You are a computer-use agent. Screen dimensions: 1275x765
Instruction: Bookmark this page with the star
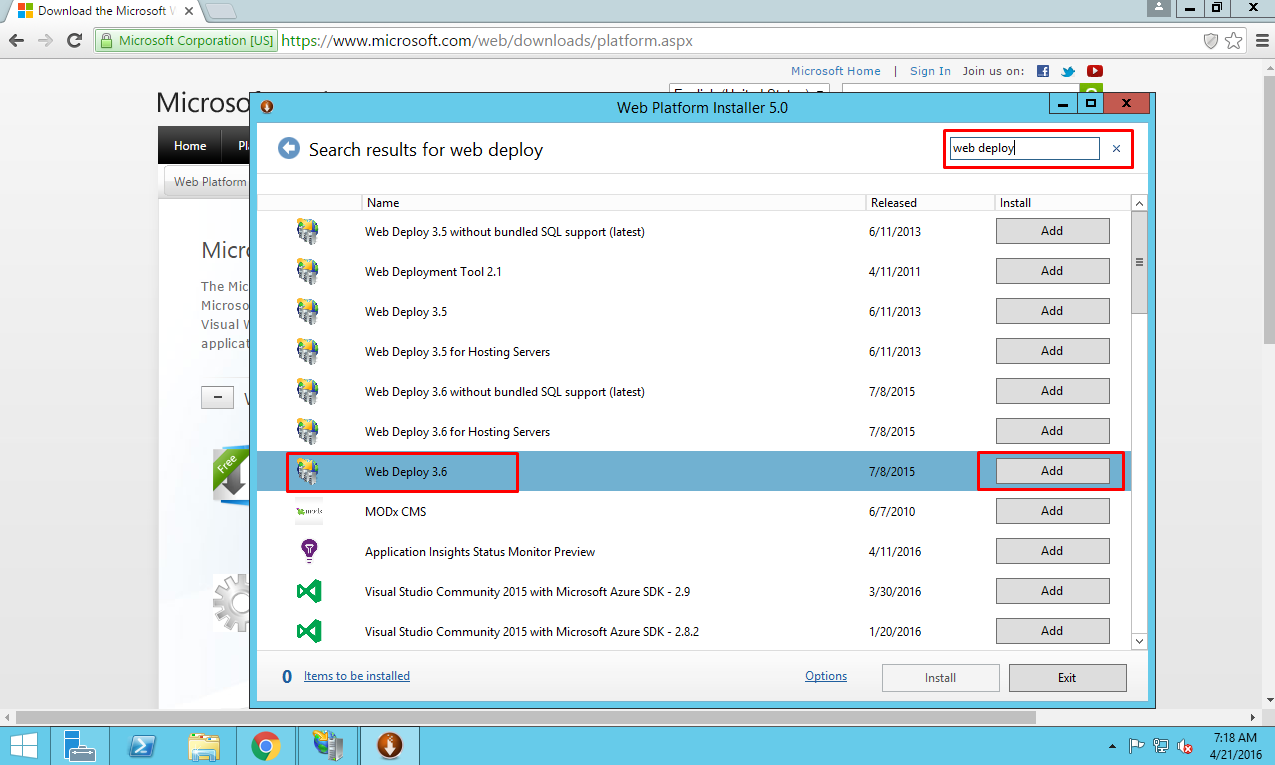tap(1234, 41)
